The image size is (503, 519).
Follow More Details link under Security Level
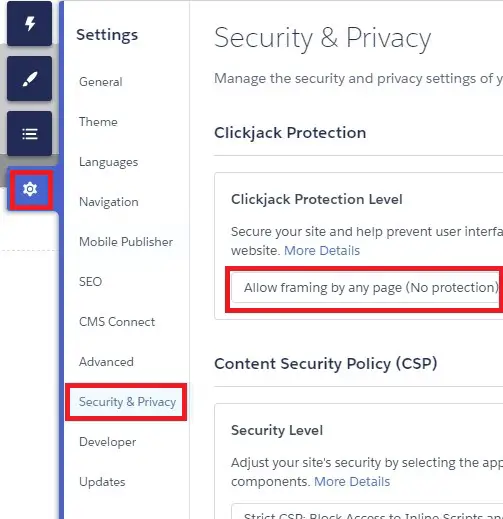coord(352,482)
